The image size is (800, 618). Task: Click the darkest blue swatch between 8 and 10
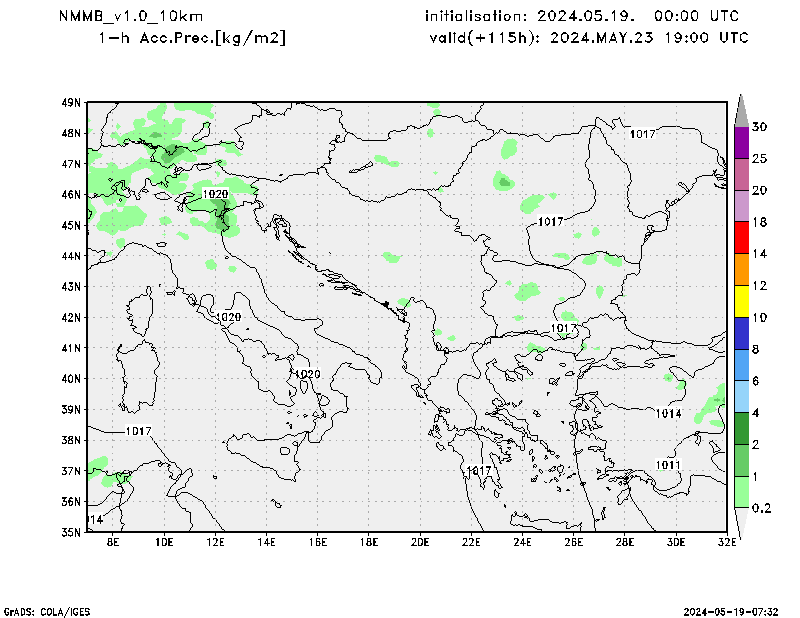[741, 333]
